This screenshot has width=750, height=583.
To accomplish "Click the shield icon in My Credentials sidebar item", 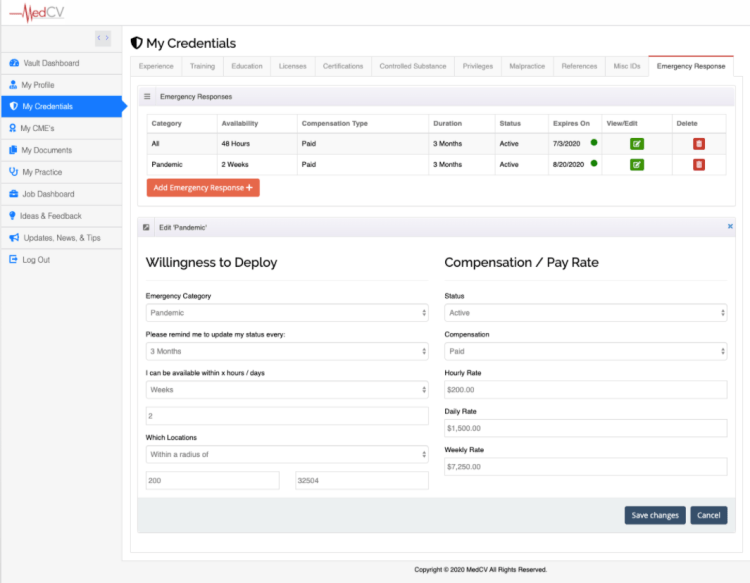I will click(x=13, y=106).
